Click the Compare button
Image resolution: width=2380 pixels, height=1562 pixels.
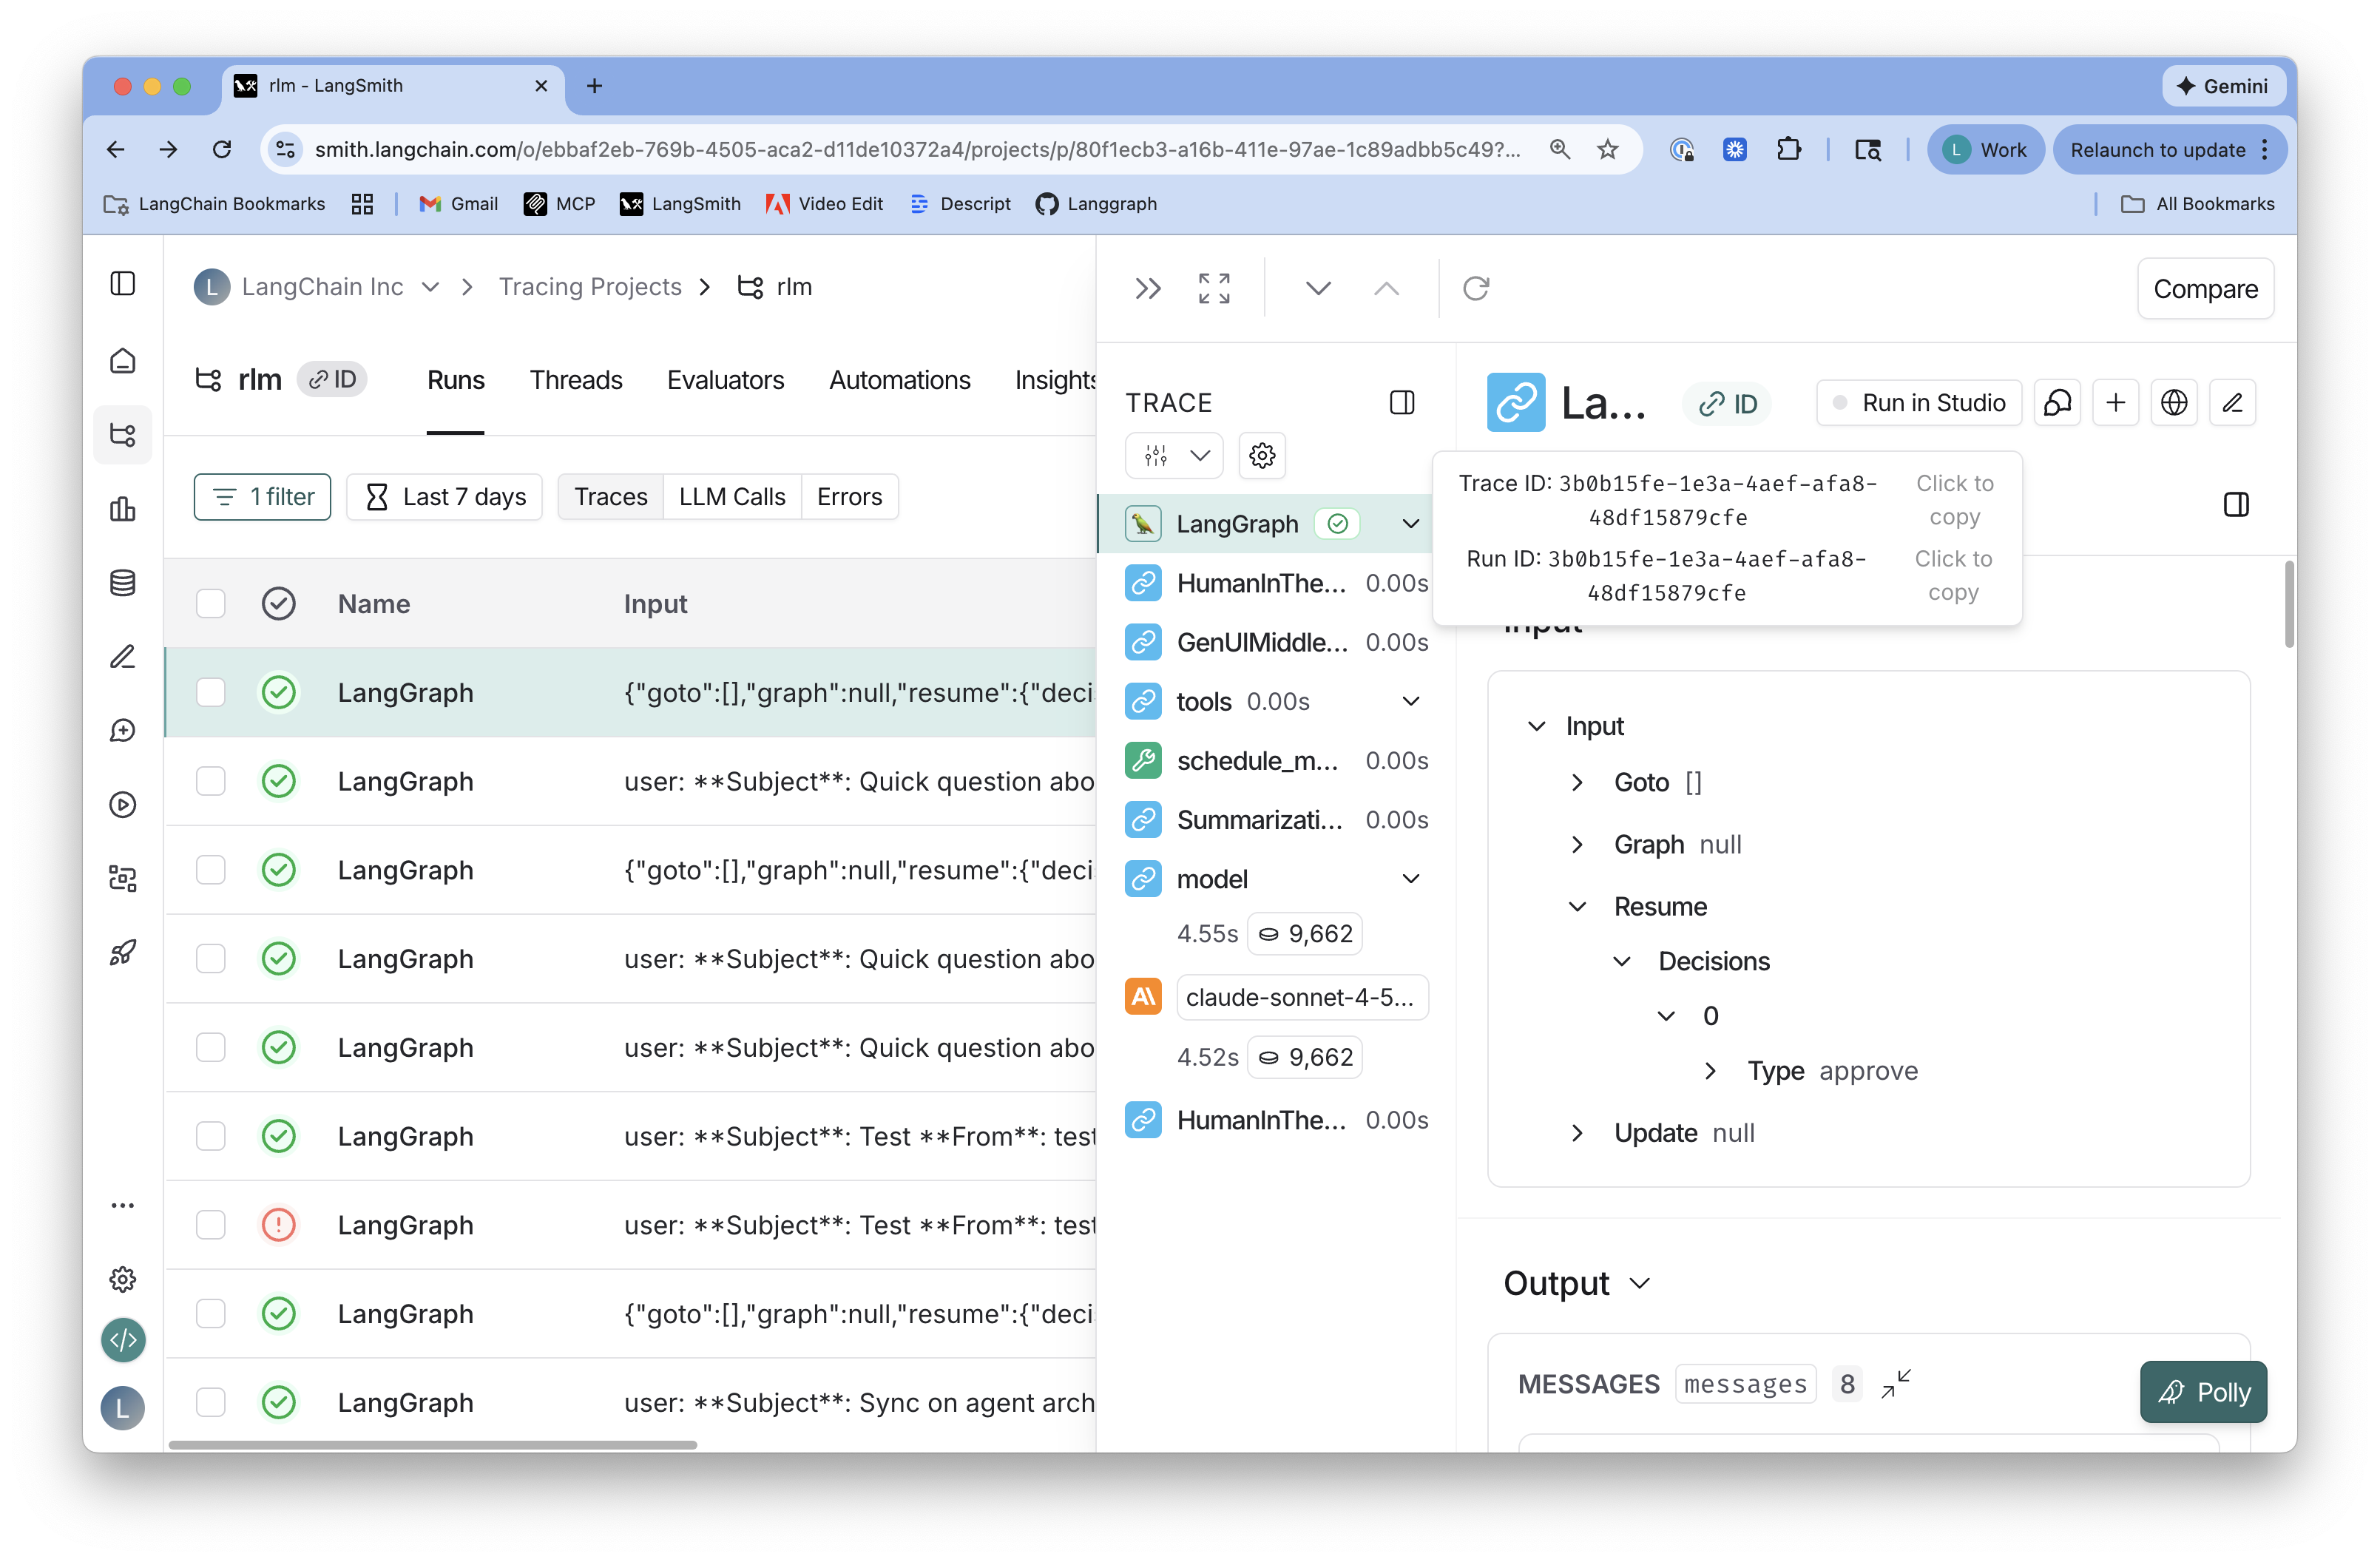pos(2205,289)
